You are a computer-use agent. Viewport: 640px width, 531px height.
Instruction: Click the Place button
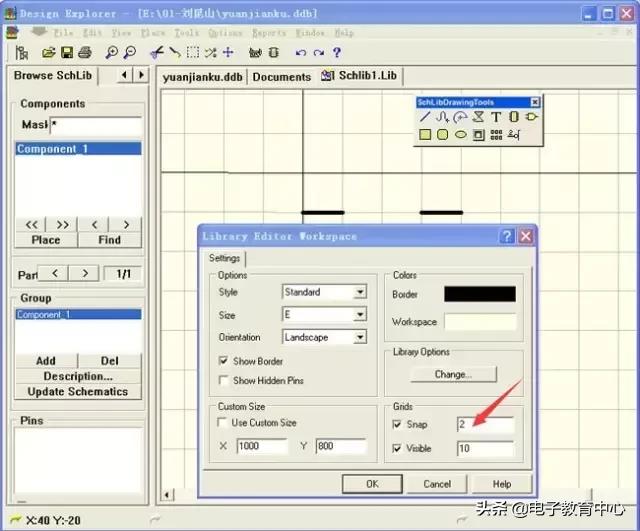[46, 240]
